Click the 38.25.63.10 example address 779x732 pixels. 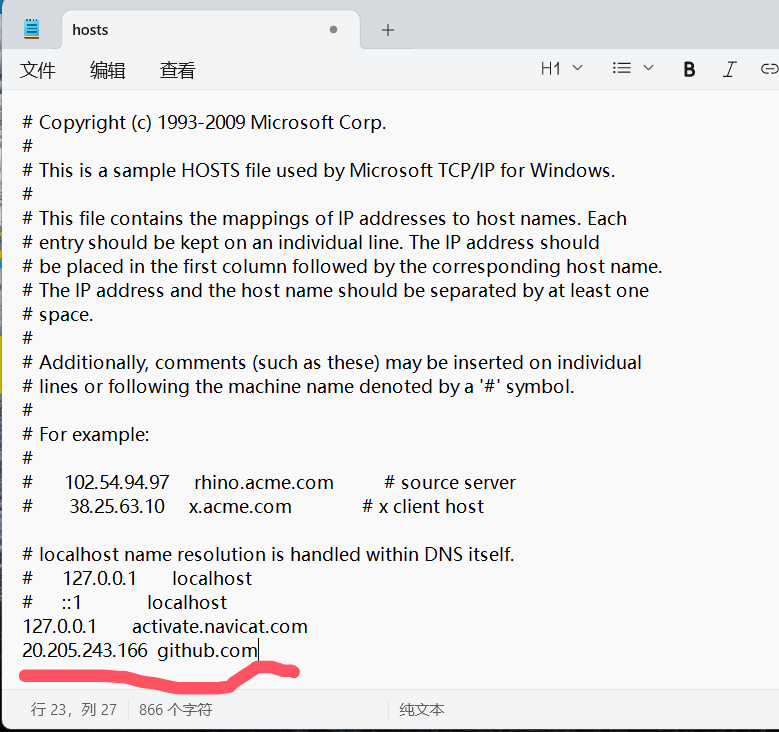click(x=117, y=506)
